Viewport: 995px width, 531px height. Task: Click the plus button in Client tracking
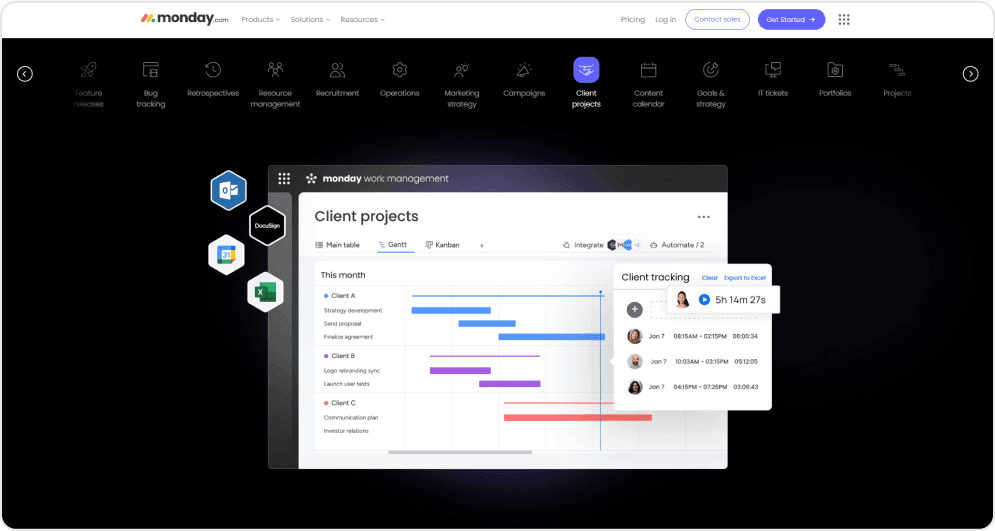(x=635, y=310)
